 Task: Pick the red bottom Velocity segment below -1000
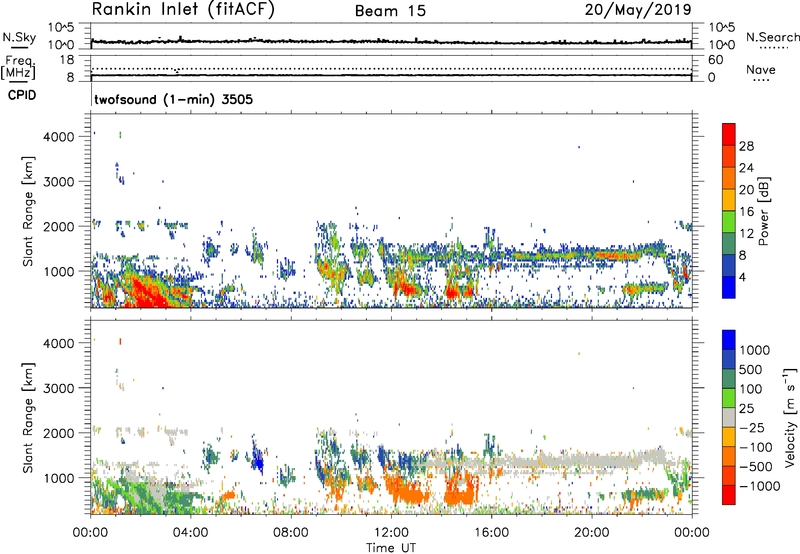pyautogui.click(x=729, y=495)
